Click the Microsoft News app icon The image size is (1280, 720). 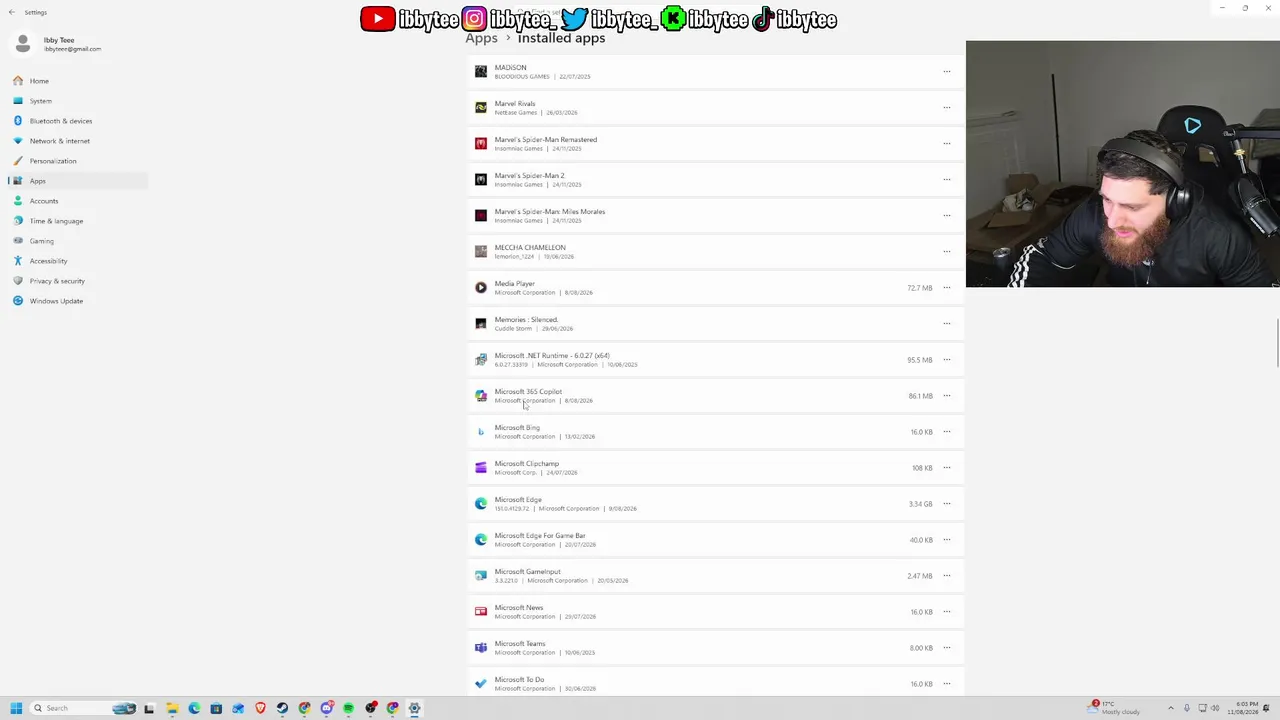point(481,612)
